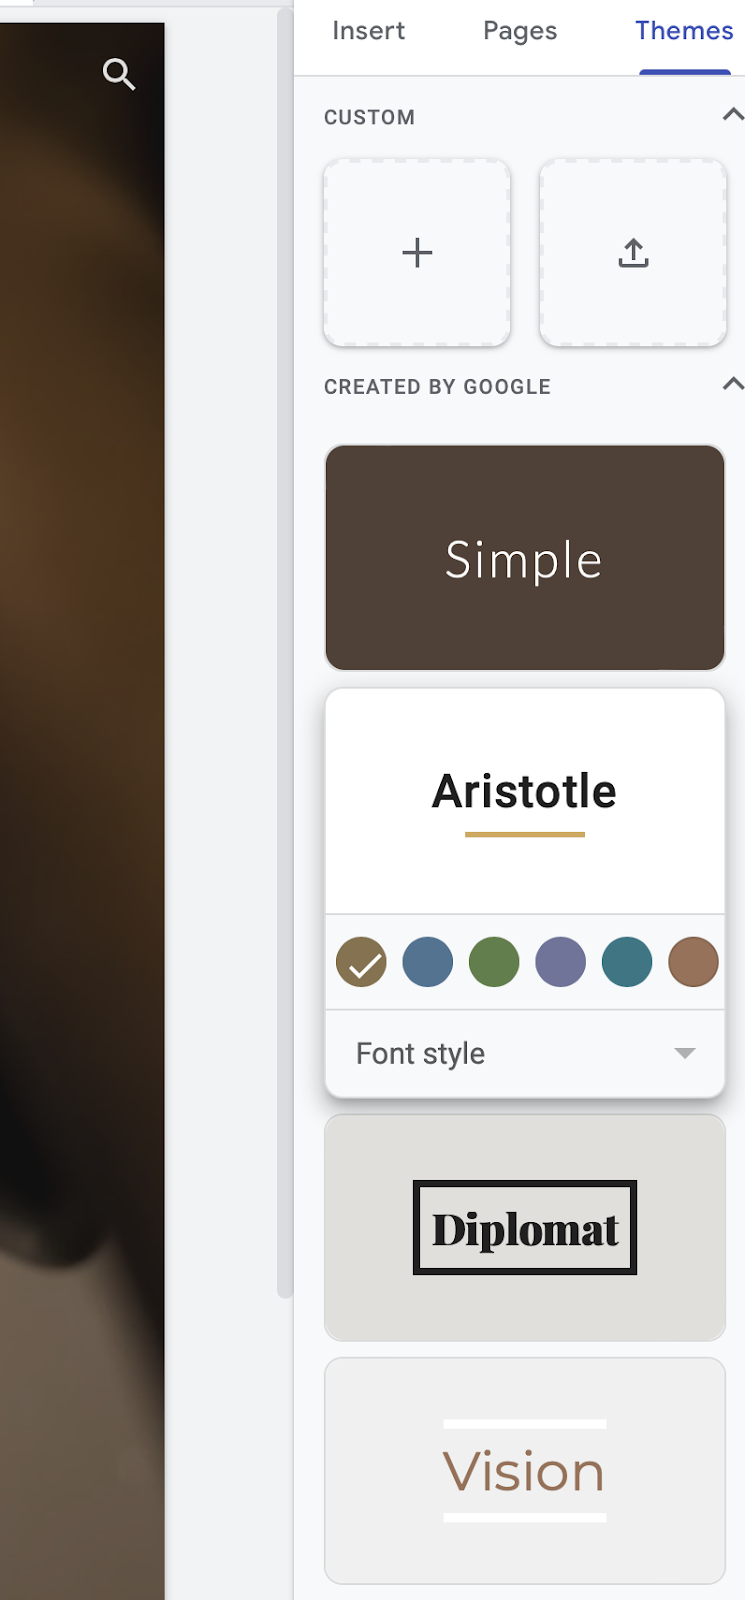This screenshot has width=745, height=1600.
Task: Select the teal color variant
Action: (627, 961)
